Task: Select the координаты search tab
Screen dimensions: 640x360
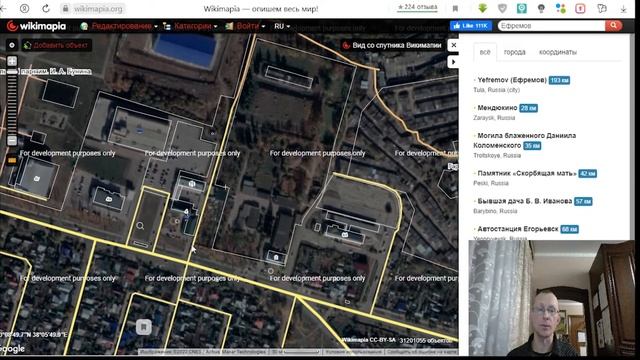Action: (x=558, y=52)
